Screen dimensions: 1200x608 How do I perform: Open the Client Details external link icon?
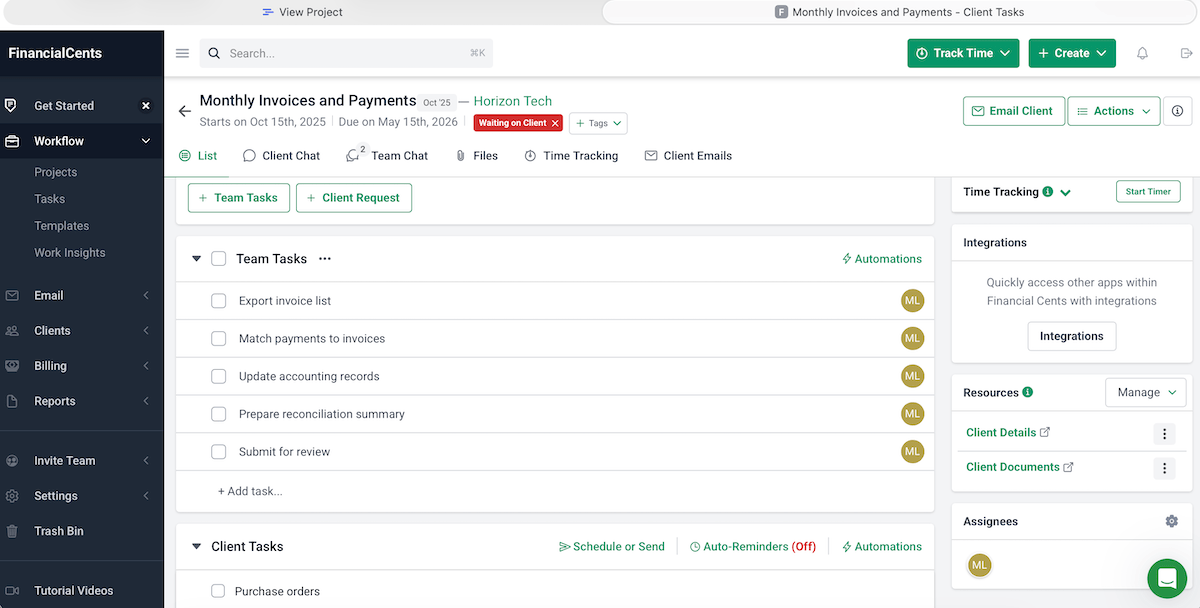[x=1045, y=432]
